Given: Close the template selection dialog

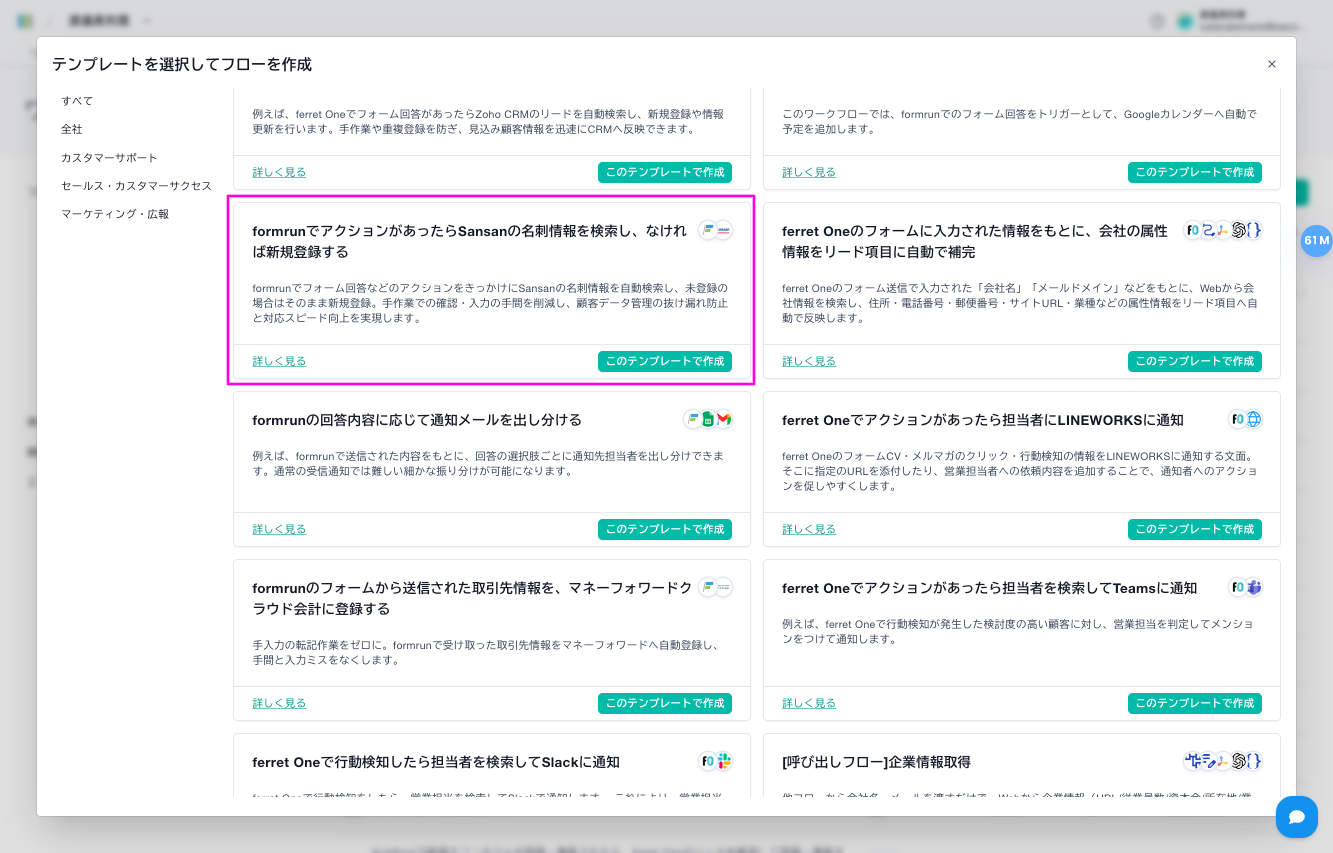Looking at the screenshot, I should pos(1271,64).
